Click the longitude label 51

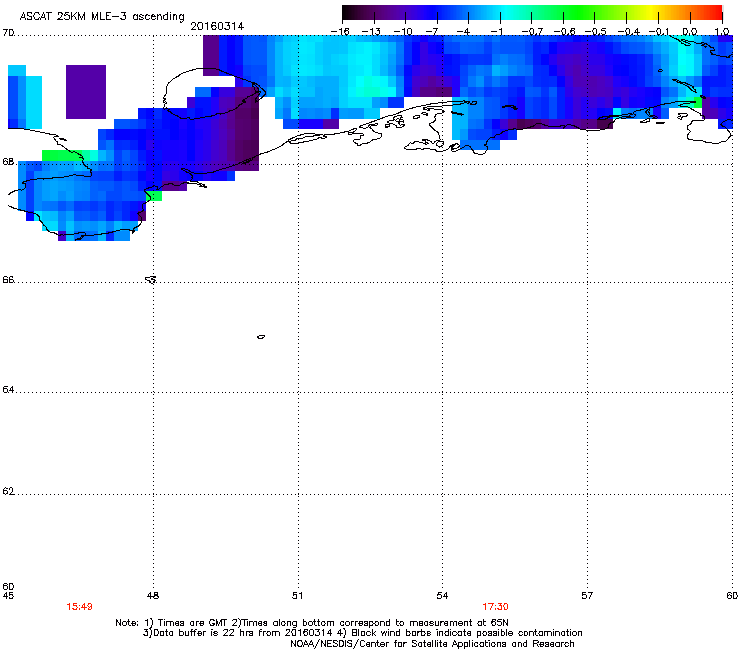297,596
